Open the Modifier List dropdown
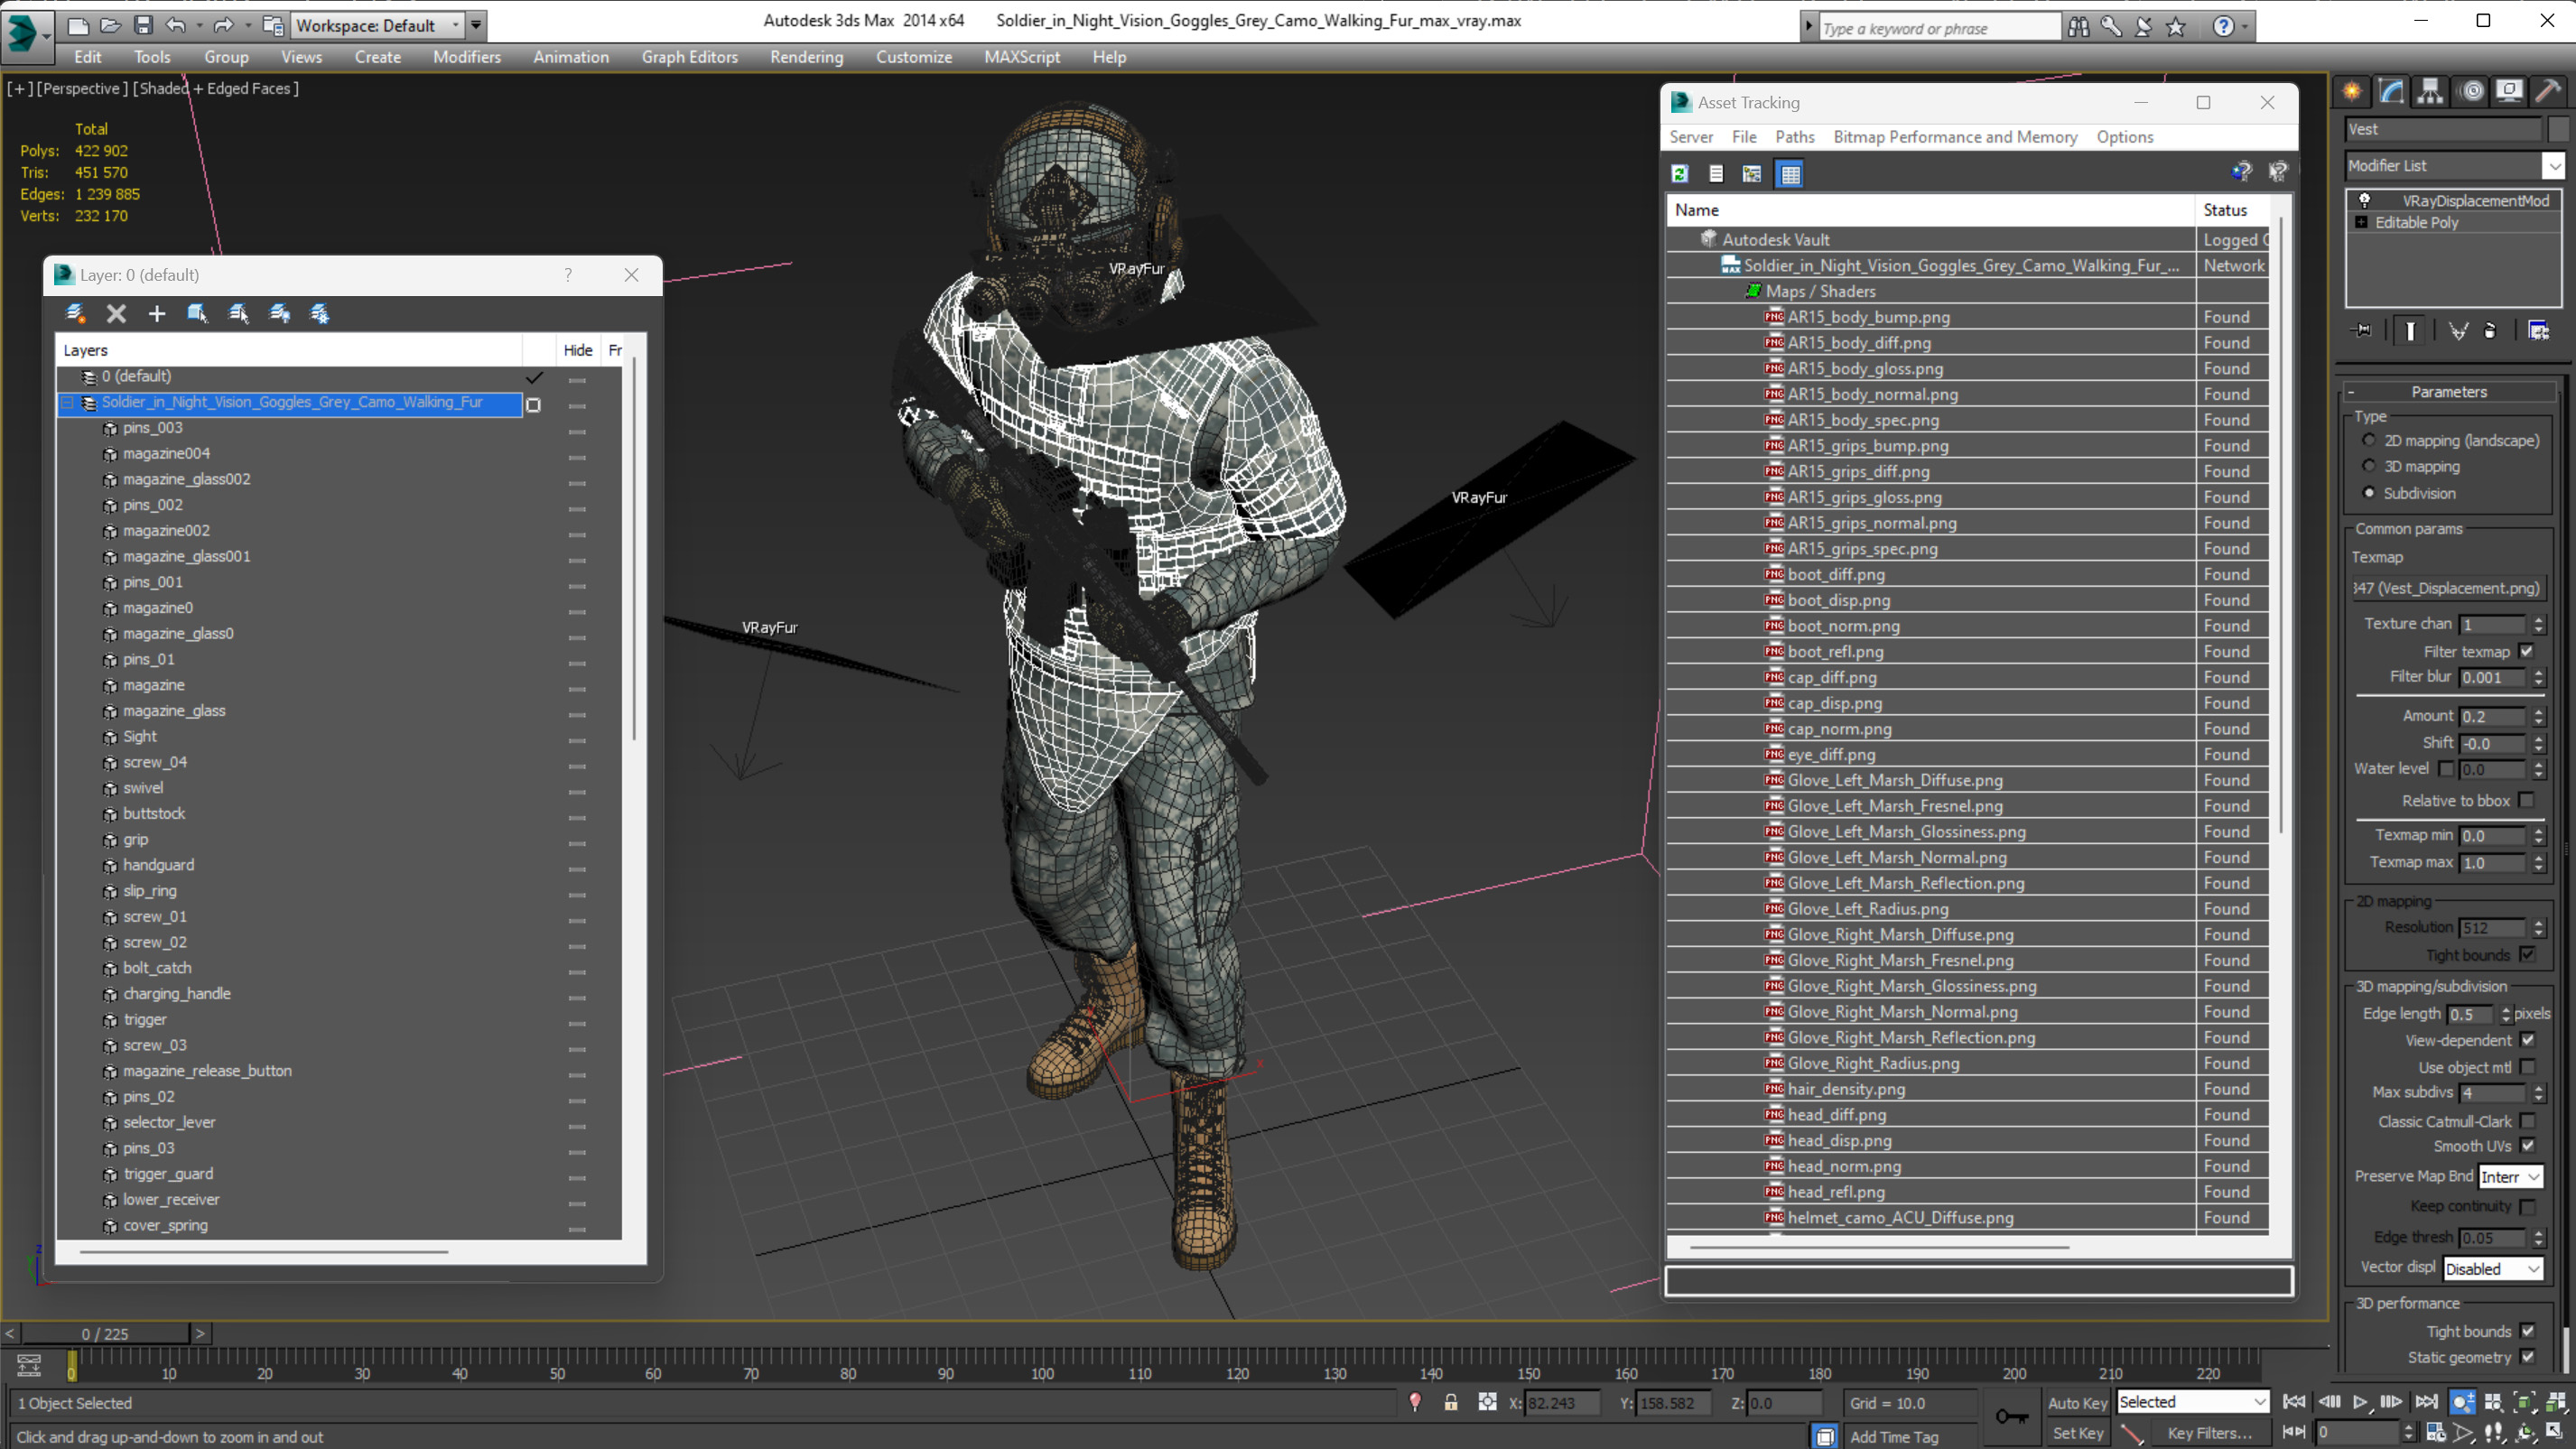 coord(2553,165)
